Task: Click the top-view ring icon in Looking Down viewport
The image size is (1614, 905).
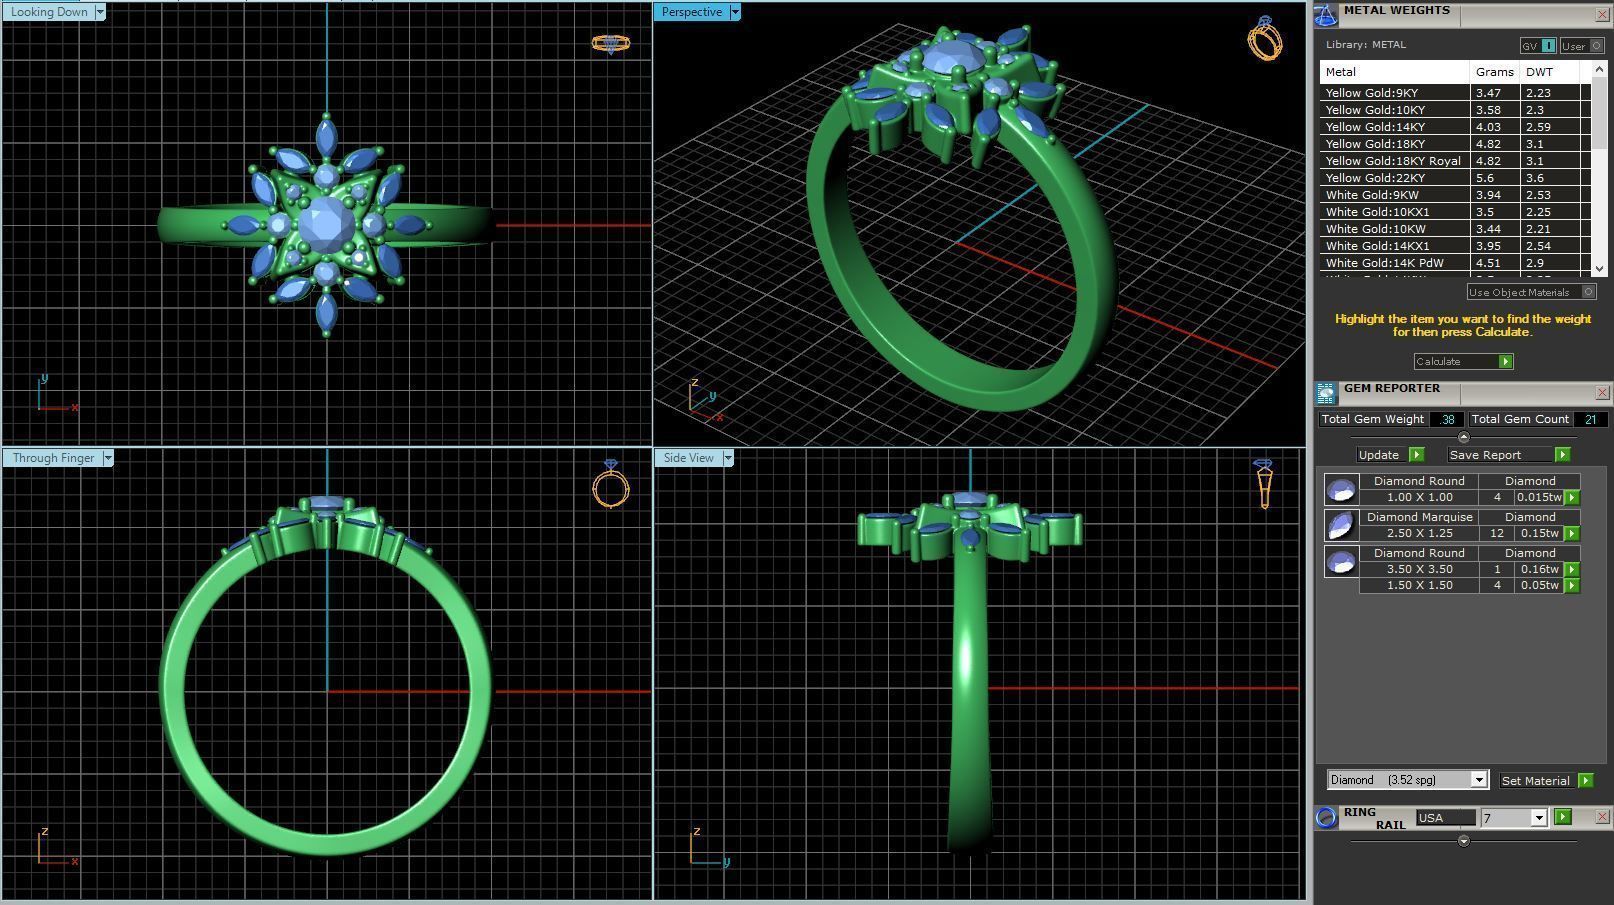Action: tap(610, 43)
